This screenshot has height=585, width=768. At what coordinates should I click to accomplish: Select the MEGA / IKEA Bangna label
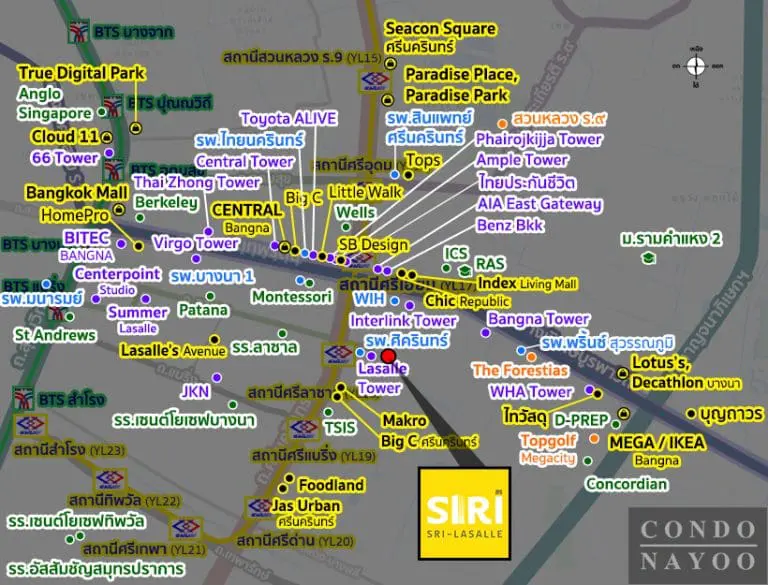[657, 451]
